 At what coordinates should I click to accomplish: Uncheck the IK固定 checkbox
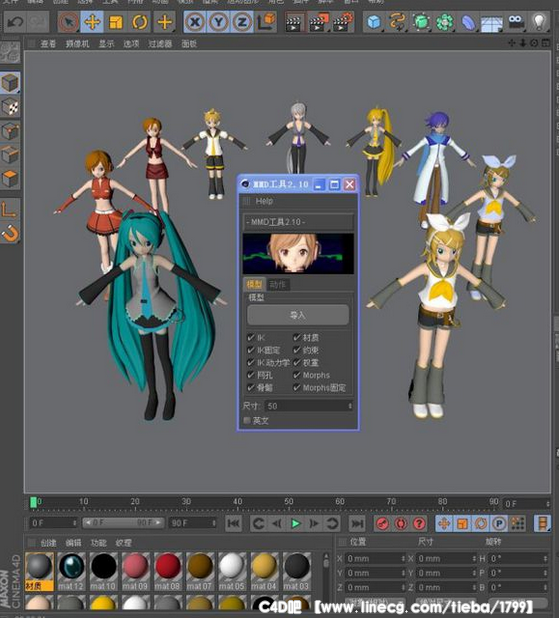251,350
